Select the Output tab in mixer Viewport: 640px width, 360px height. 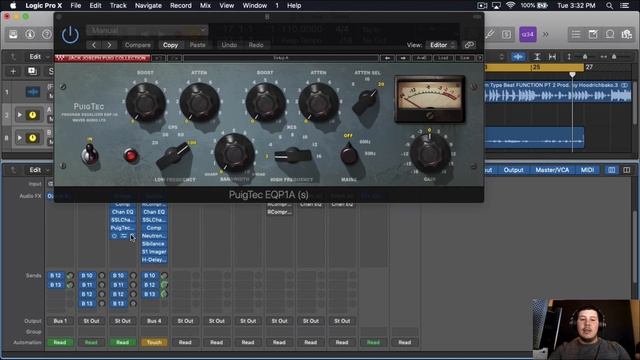pyautogui.click(x=513, y=170)
